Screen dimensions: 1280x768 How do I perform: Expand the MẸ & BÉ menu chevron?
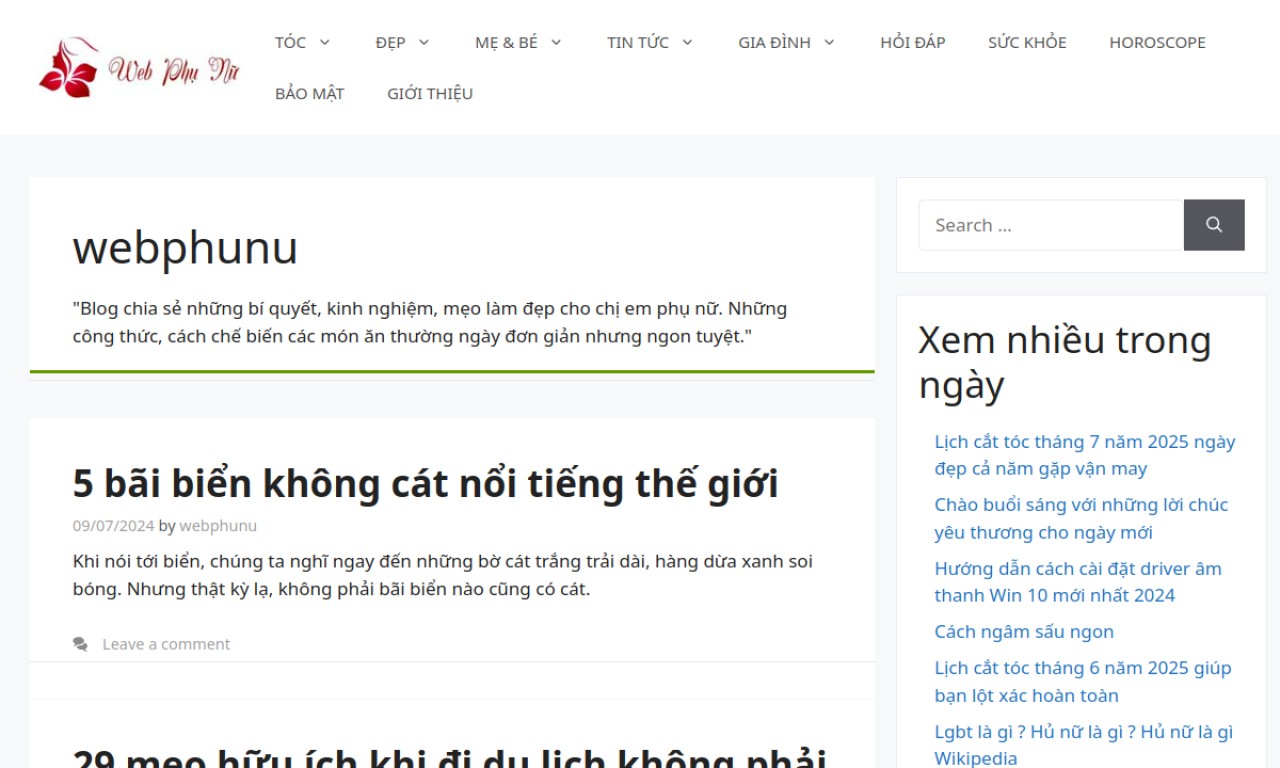556,42
